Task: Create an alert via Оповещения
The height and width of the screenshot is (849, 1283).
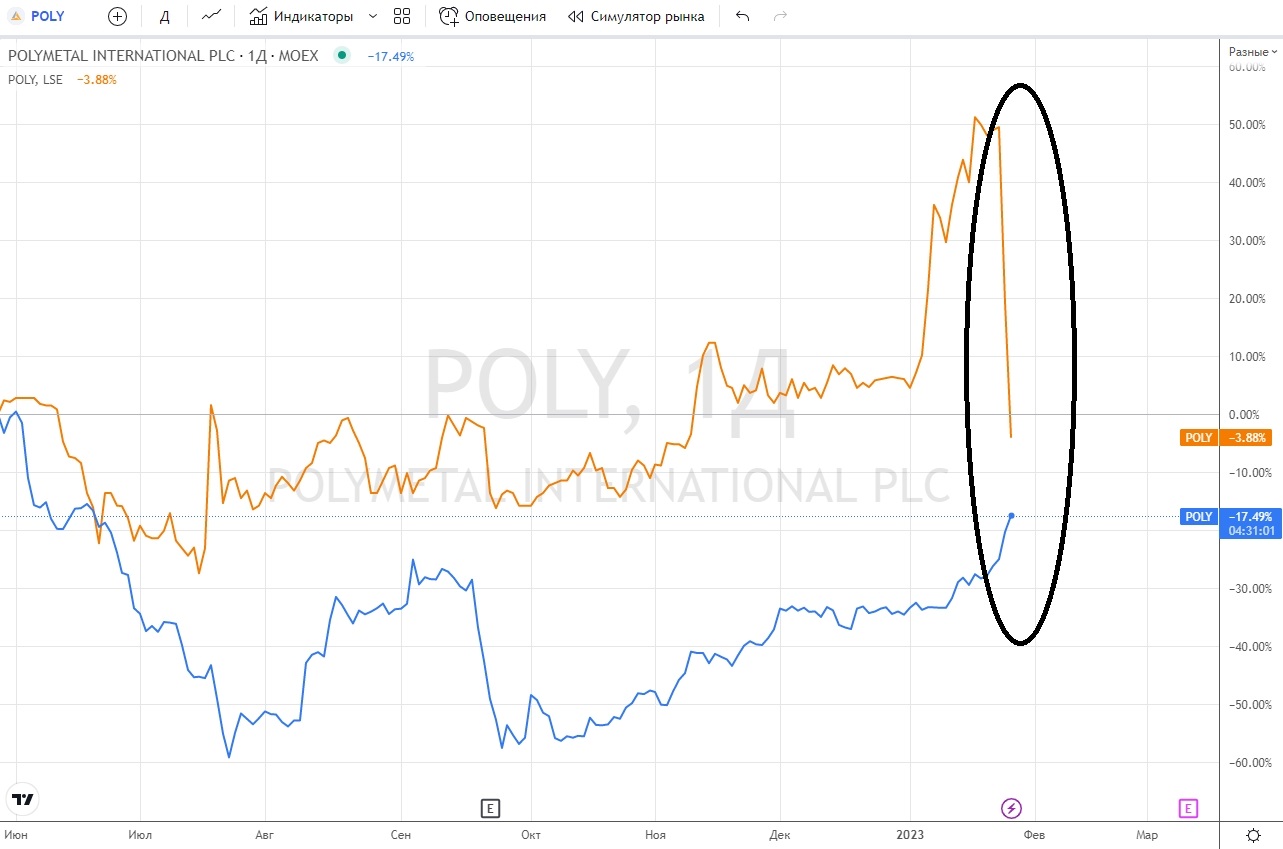Action: point(493,16)
